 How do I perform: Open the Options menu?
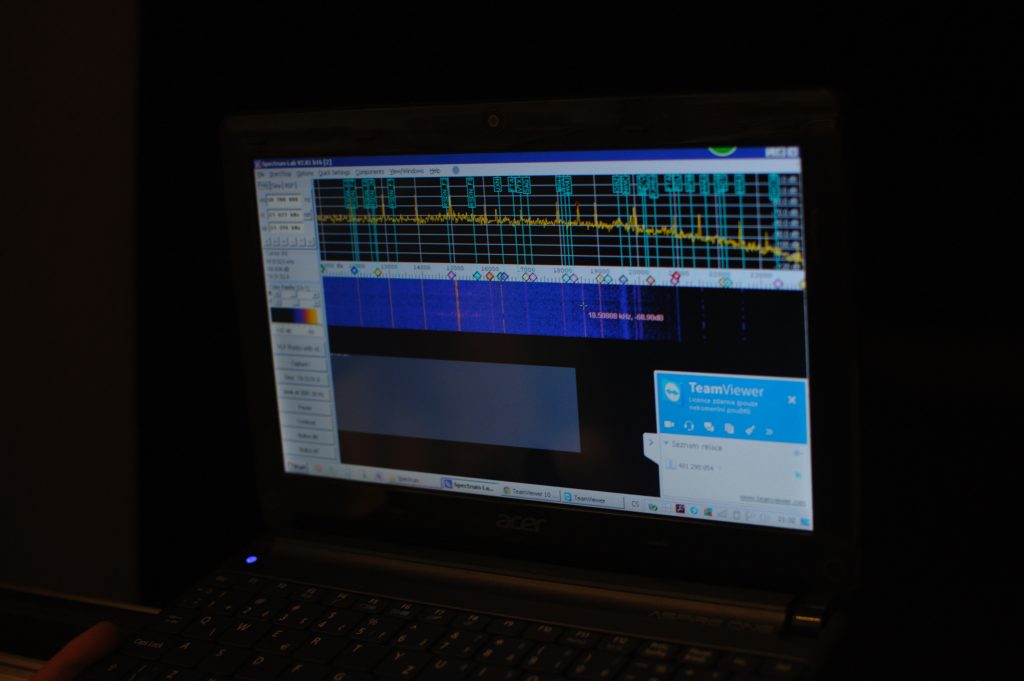pyautogui.click(x=305, y=174)
